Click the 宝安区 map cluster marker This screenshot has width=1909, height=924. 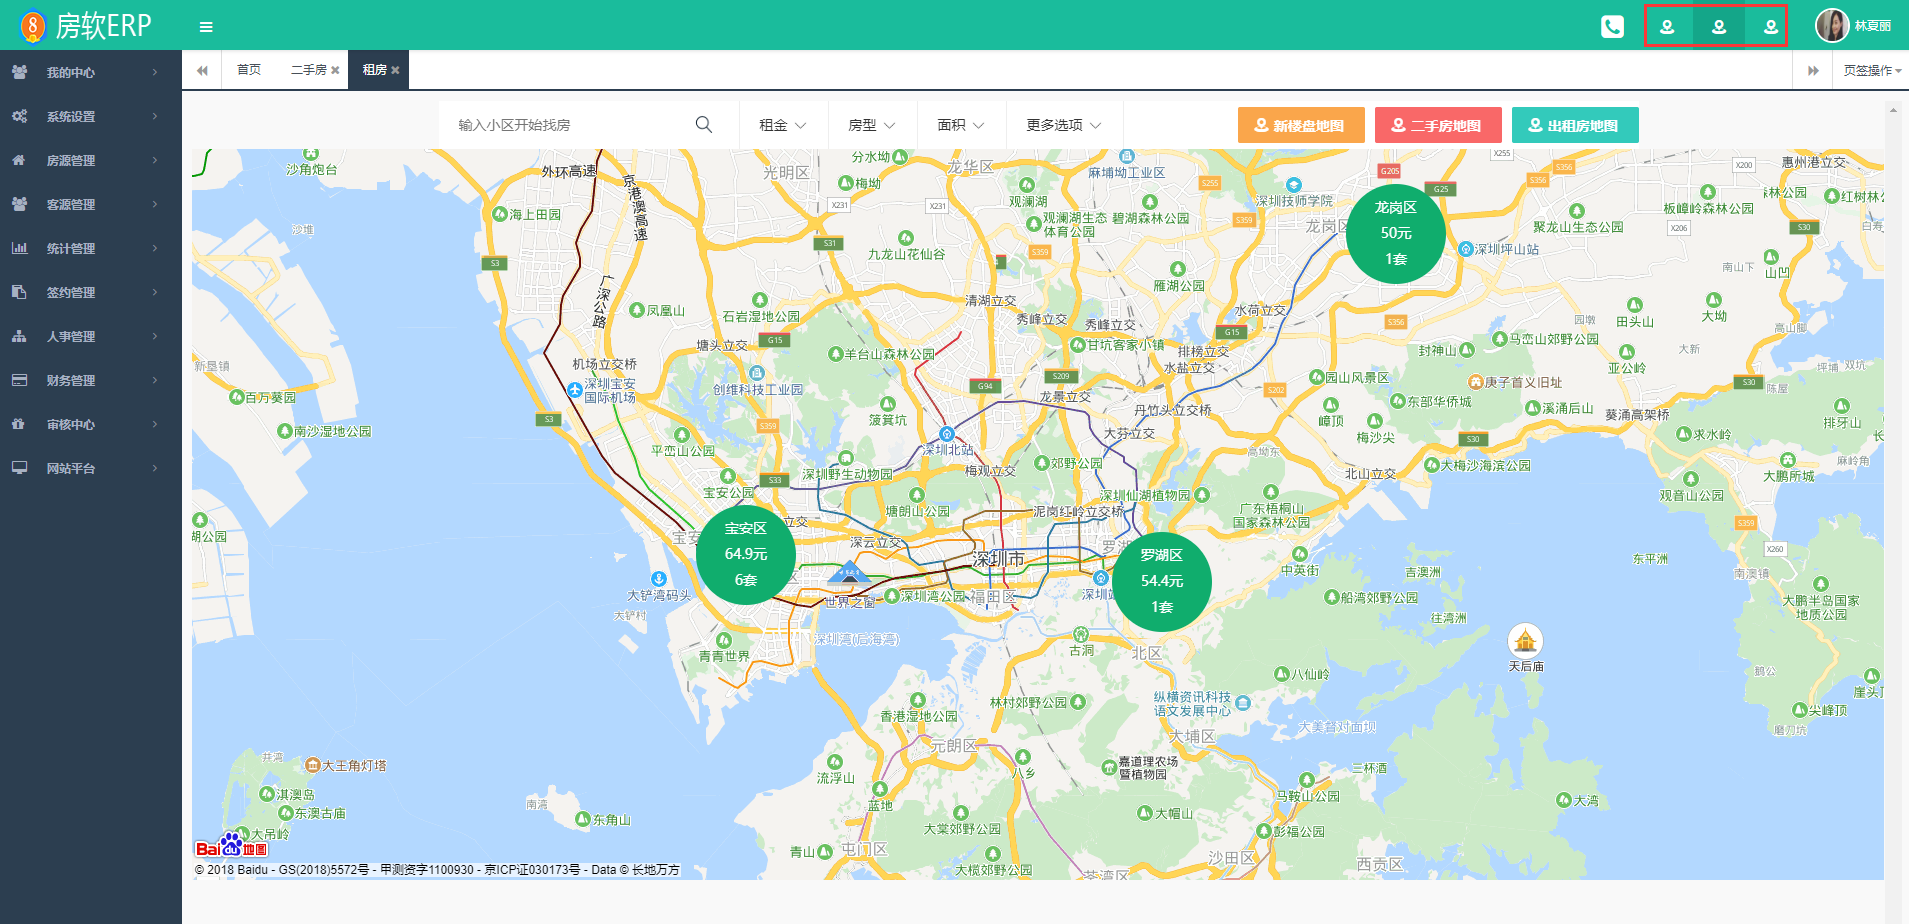pyautogui.click(x=746, y=554)
